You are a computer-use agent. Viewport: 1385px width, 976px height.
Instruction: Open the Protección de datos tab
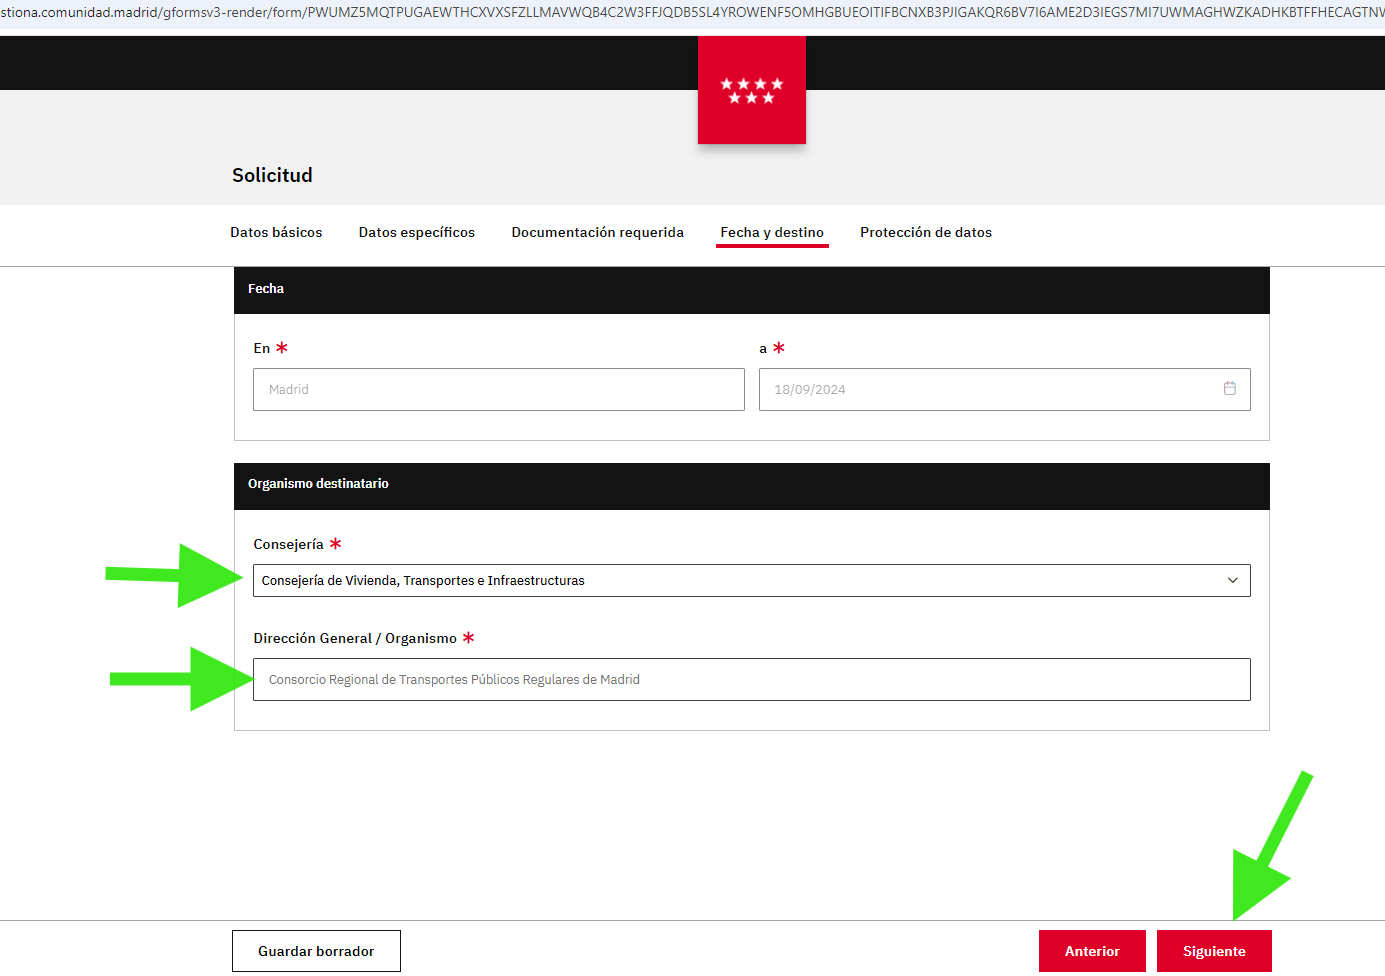925,233
